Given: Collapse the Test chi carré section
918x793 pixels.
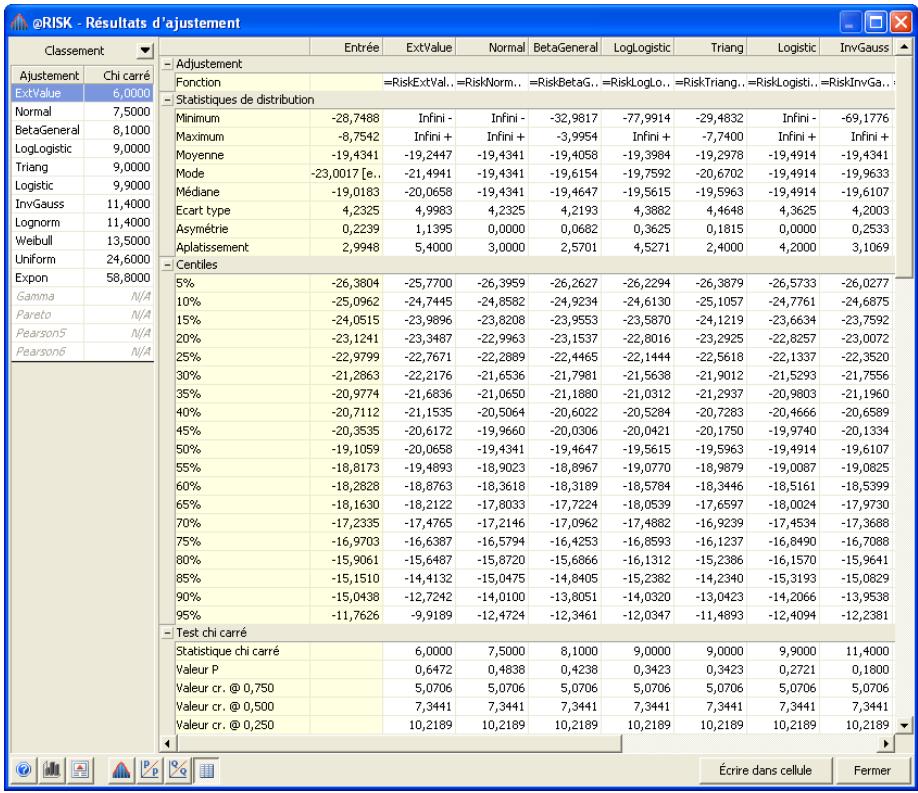Looking at the screenshot, I should coord(167,635).
